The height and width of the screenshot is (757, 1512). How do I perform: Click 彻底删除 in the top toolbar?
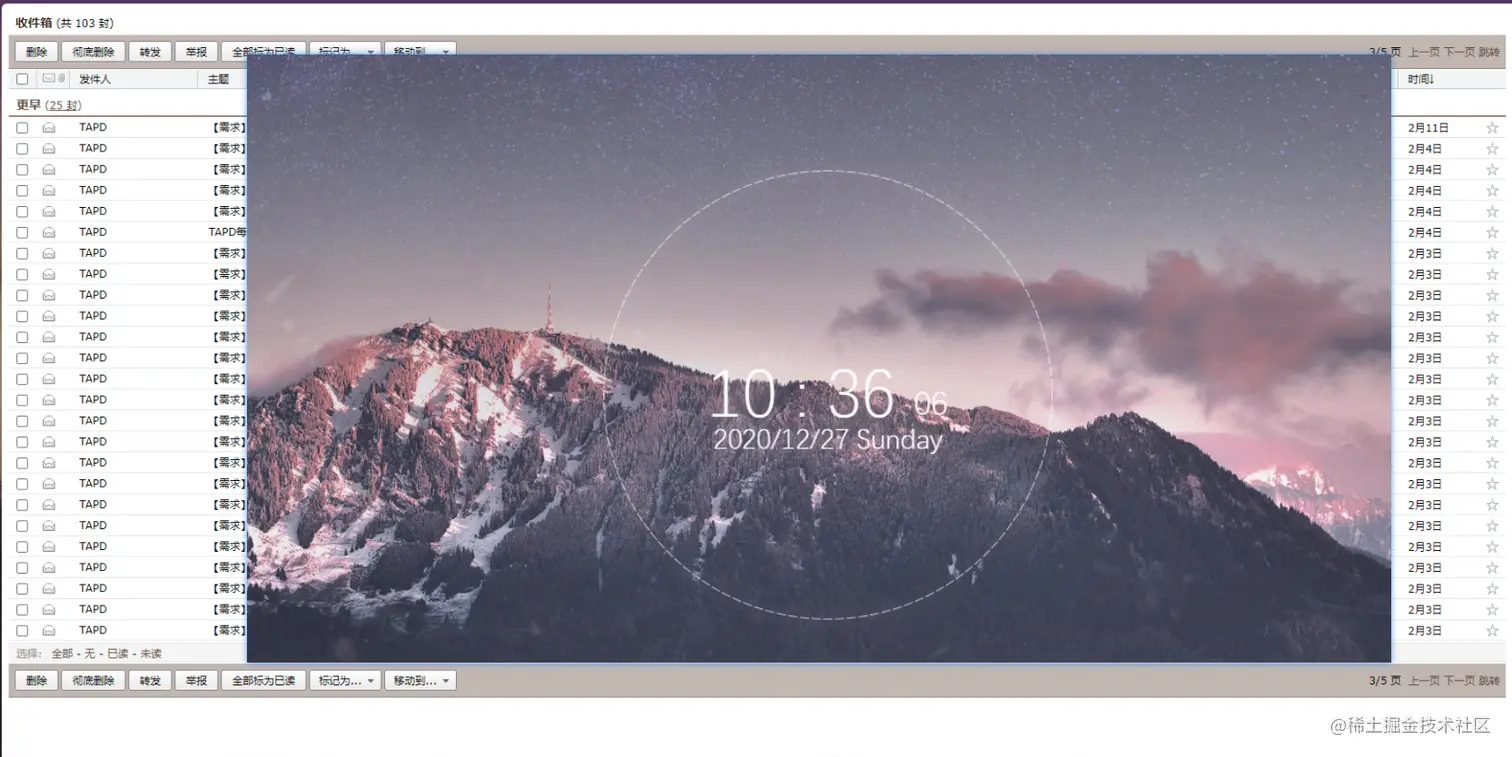(93, 51)
